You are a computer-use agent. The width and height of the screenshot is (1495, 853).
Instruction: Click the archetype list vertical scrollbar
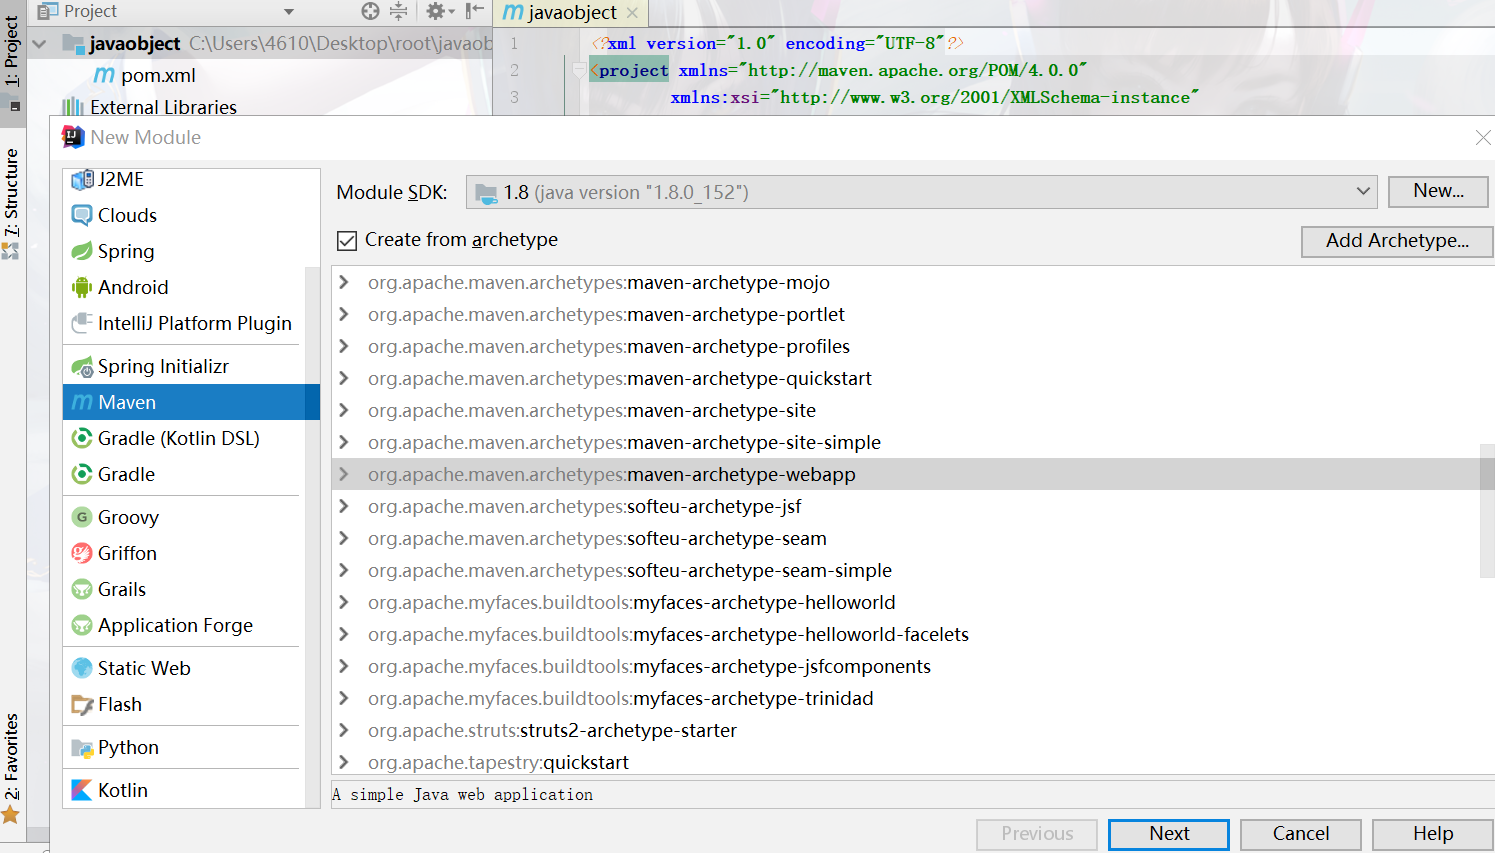pyautogui.click(x=1487, y=510)
